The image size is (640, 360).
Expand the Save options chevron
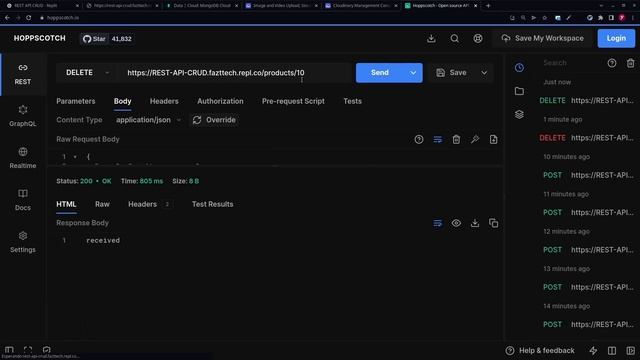pos(484,73)
